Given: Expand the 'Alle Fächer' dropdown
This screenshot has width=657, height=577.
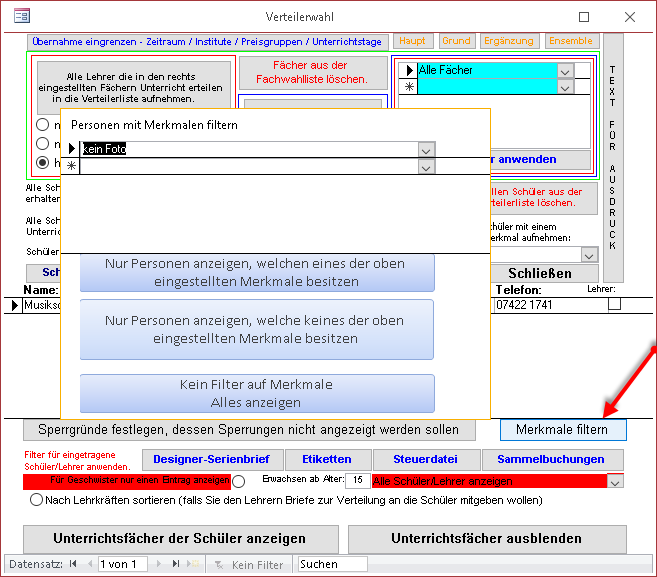Looking at the screenshot, I should click(x=566, y=71).
